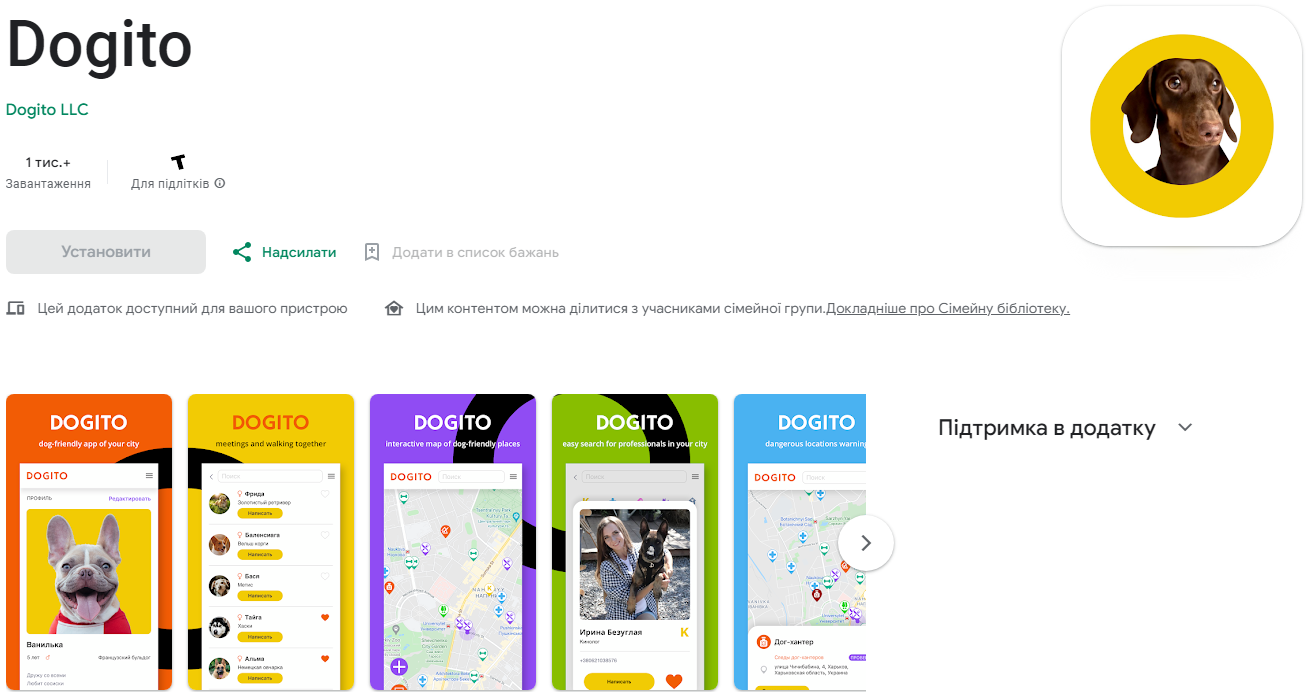Click the content rating info icon
Image resolution: width=1308 pixels, height=693 pixels.
[219, 184]
